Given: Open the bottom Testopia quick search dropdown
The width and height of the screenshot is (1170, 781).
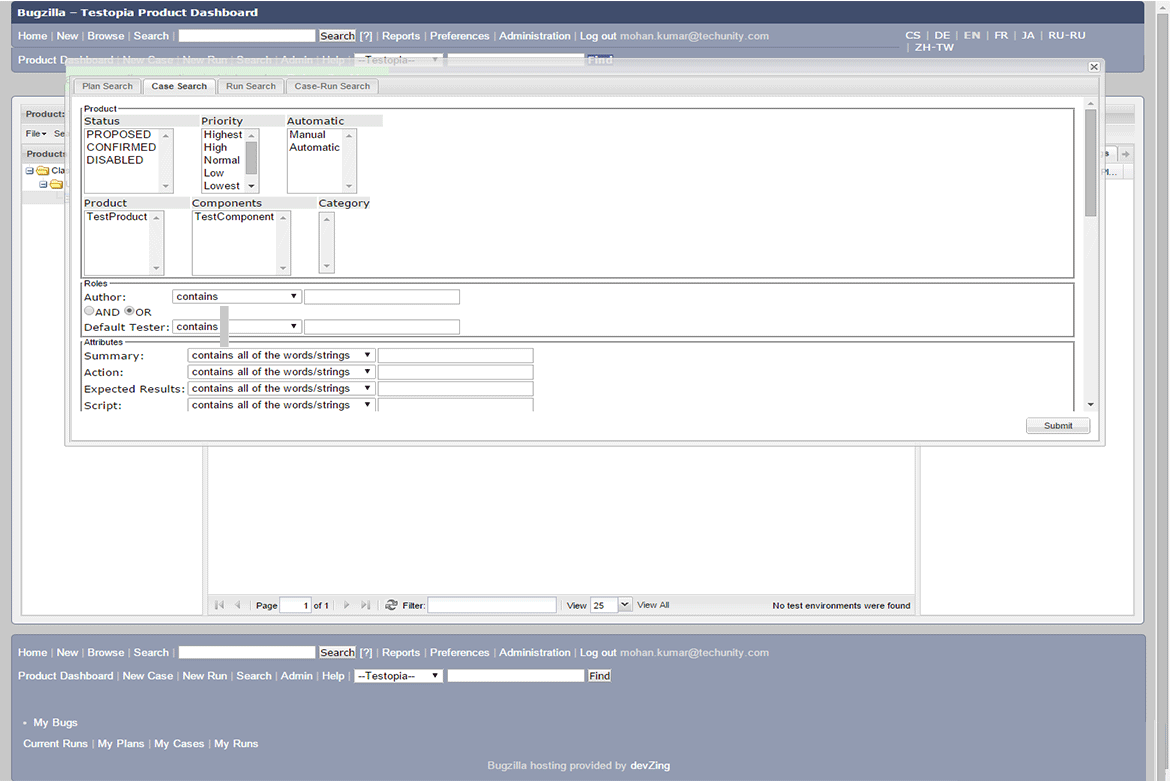Looking at the screenshot, I should click(x=398, y=676).
